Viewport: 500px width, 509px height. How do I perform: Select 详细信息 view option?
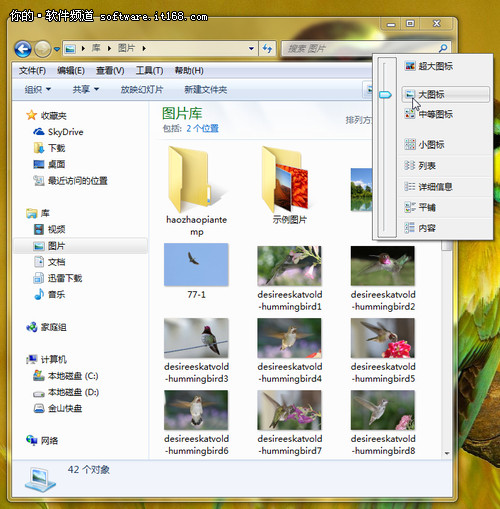pyautogui.click(x=446, y=186)
